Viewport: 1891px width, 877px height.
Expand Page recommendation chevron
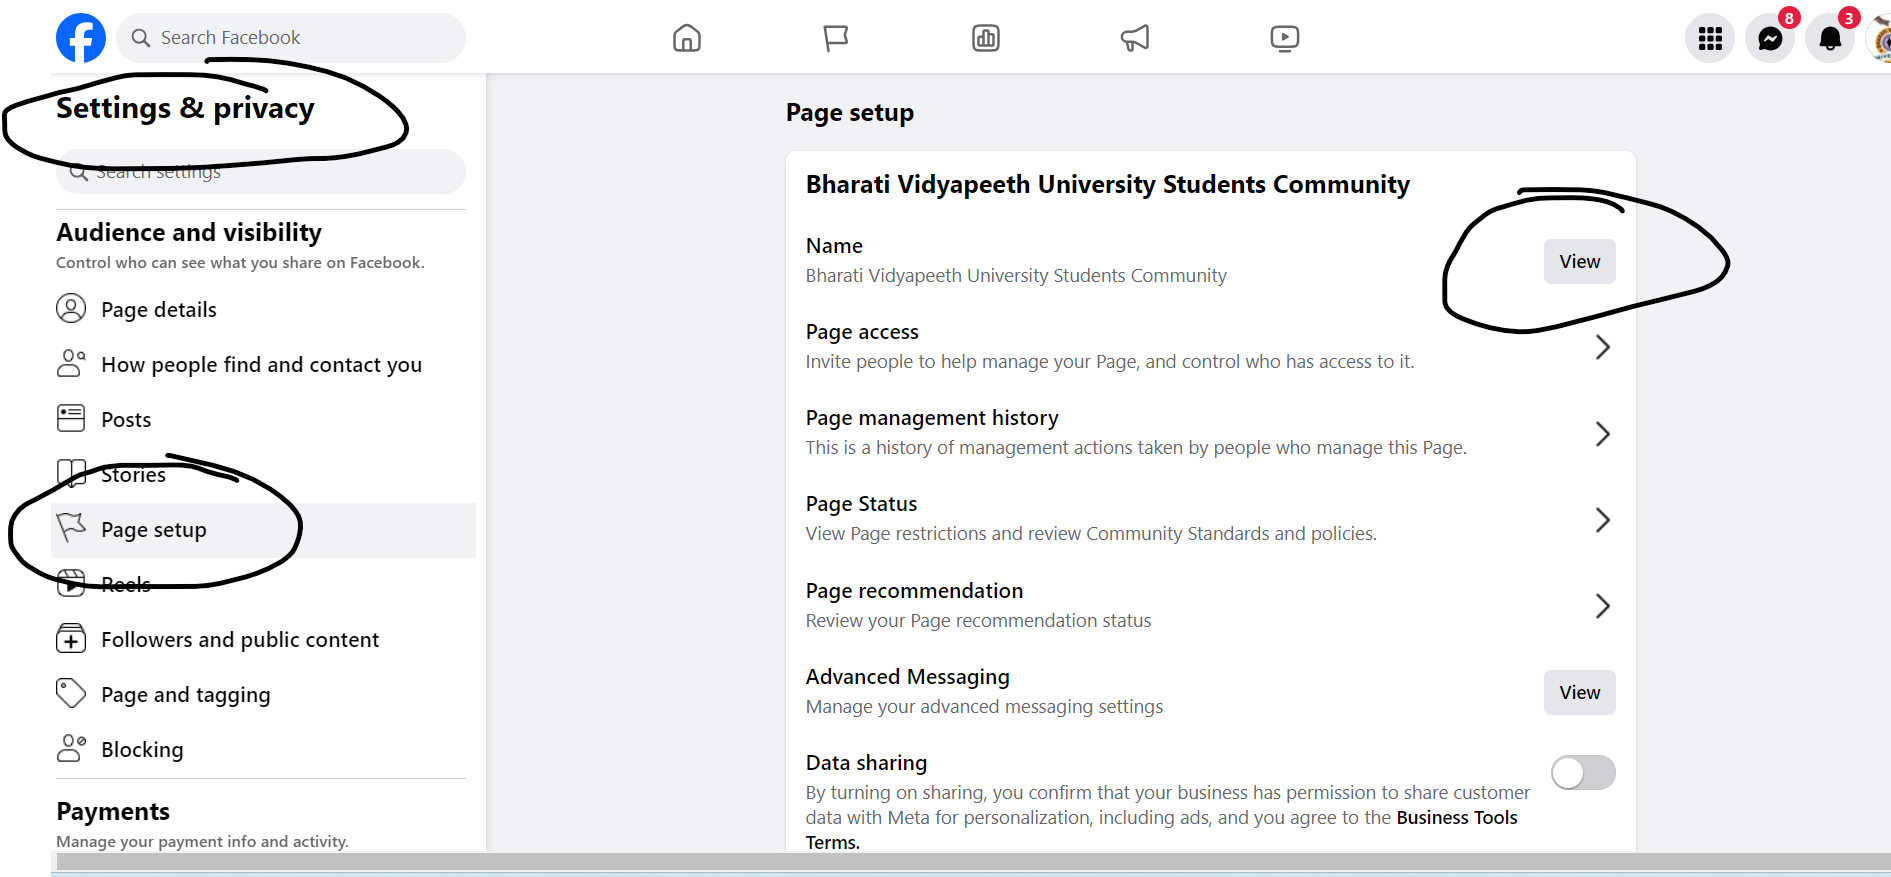point(1602,606)
